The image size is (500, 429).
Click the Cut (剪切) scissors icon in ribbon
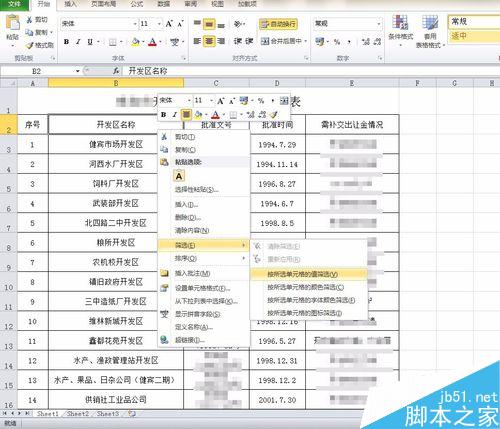[x=30, y=20]
